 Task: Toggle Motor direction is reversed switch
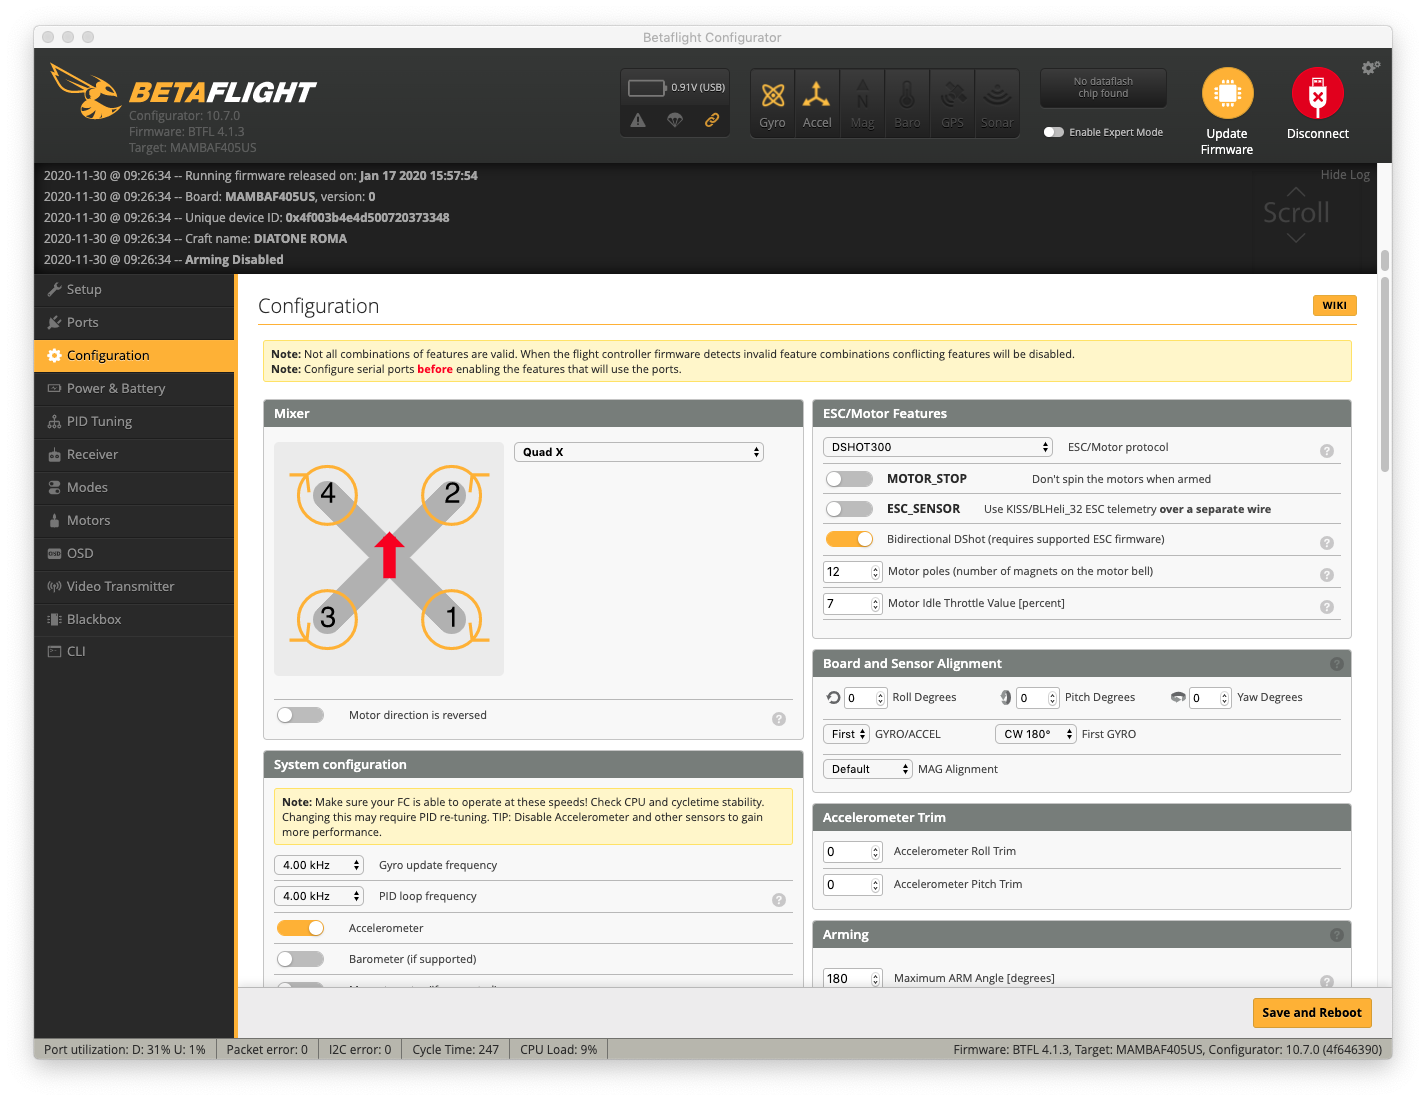point(300,715)
